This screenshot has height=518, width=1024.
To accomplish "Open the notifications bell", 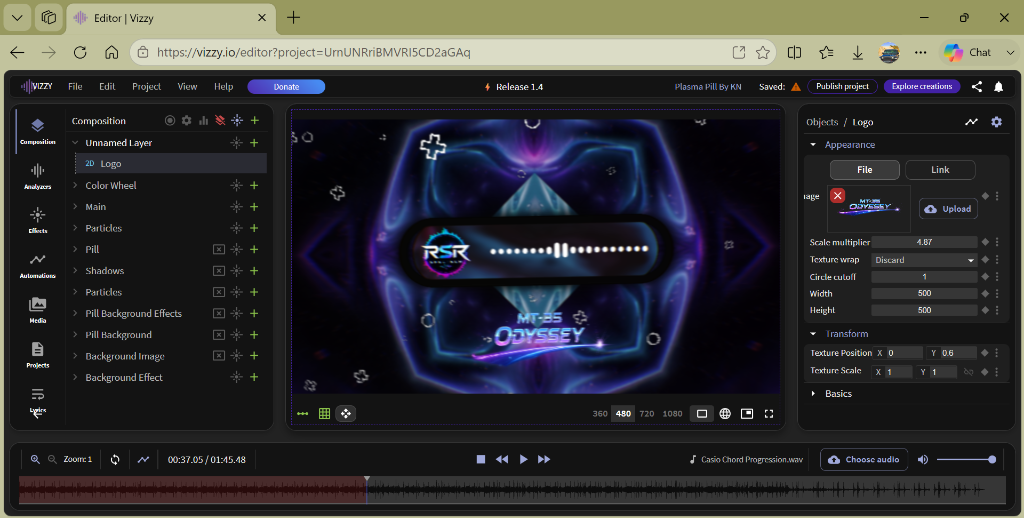I will pos(999,86).
